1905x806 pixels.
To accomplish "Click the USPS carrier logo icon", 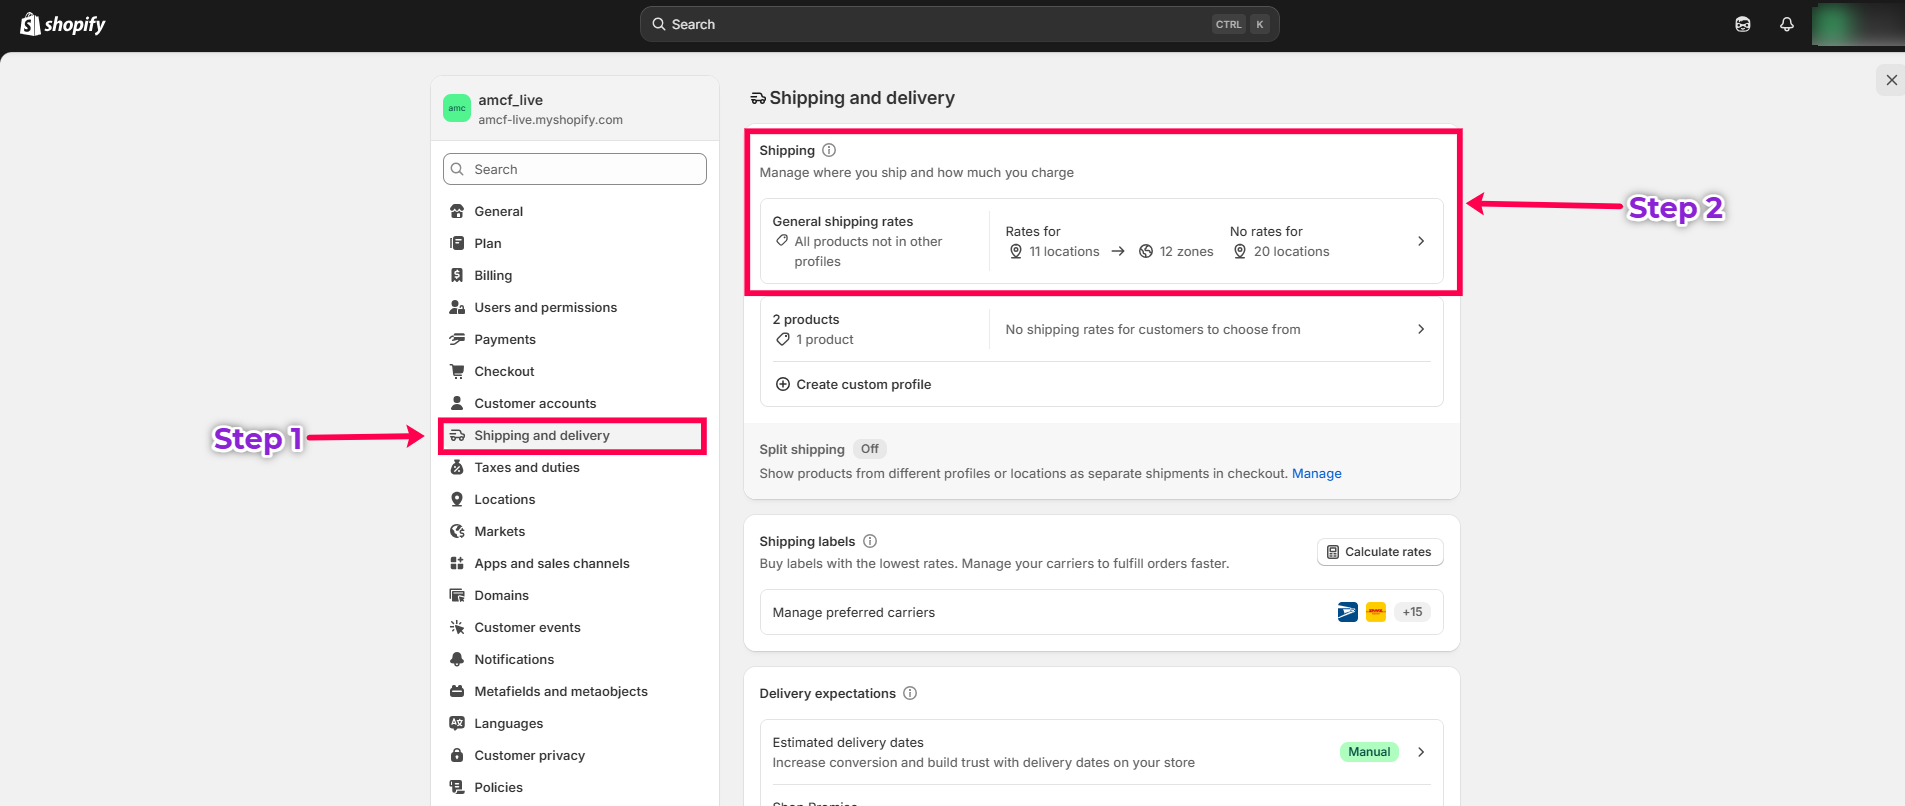I will pos(1347,612).
